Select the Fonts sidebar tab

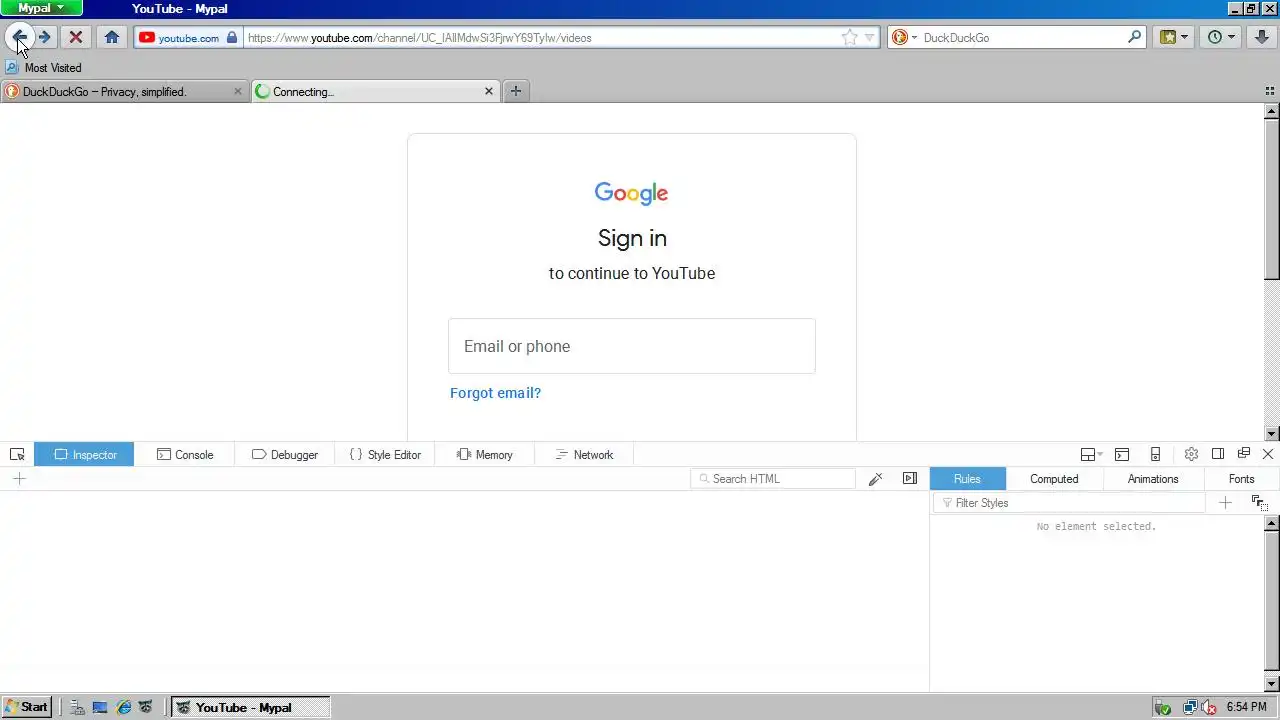(1241, 479)
